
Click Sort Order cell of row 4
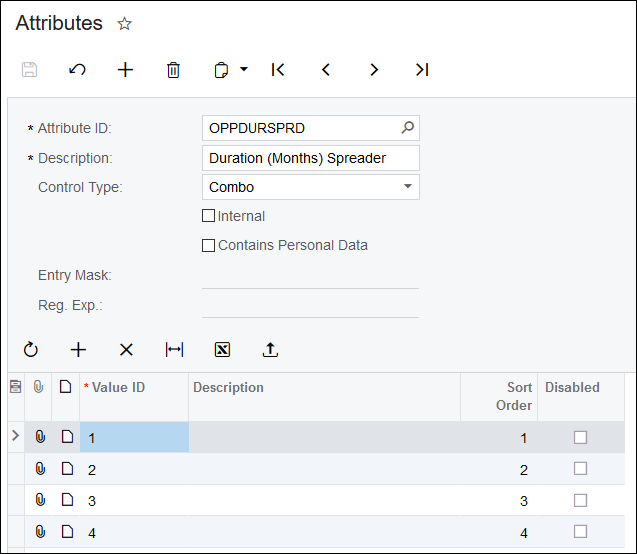tap(499, 532)
